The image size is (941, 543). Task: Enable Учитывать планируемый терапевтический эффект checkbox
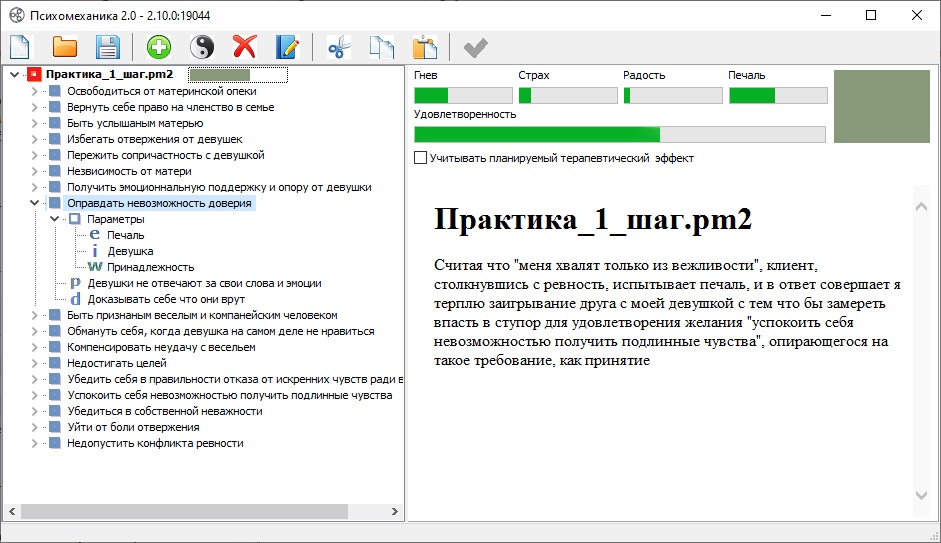coord(421,158)
